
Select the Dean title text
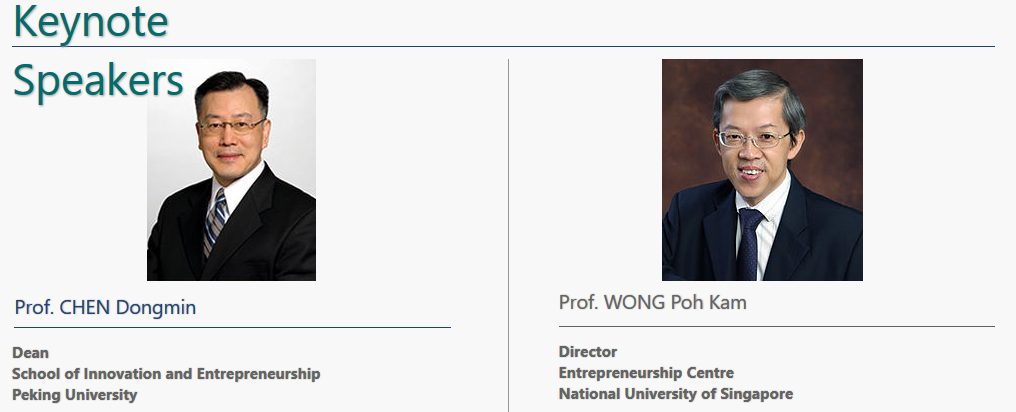click(30, 353)
